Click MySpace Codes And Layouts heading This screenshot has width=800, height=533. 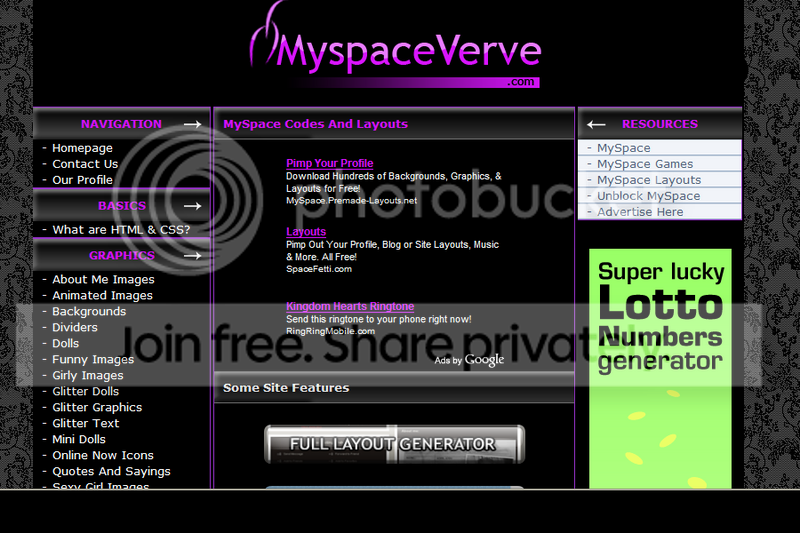pyautogui.click(x=315, y=124)
